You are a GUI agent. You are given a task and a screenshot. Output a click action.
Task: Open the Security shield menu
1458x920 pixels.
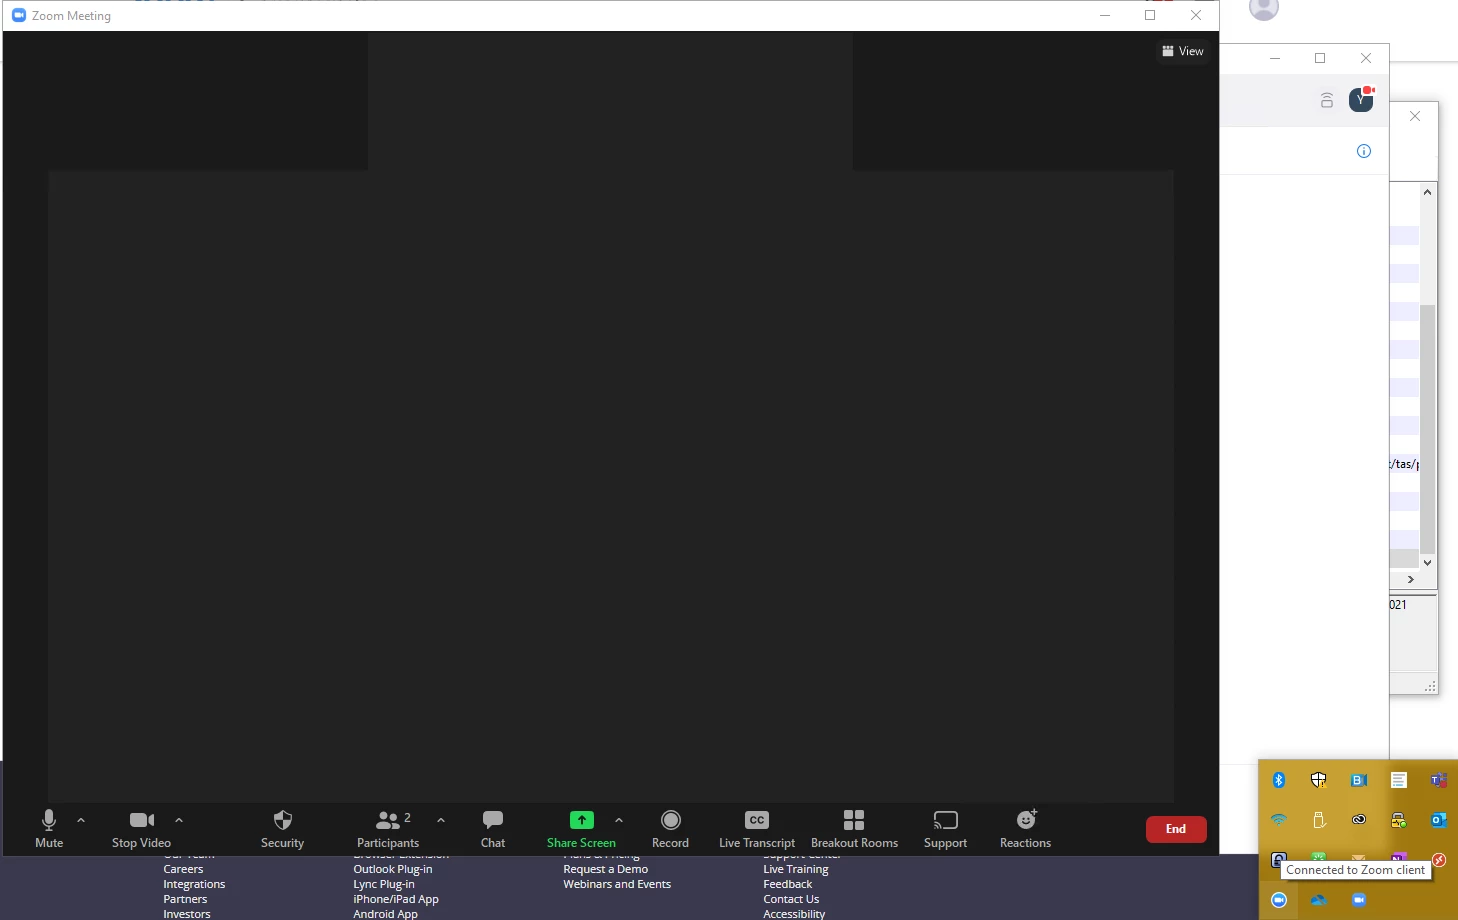pyautogui.click(x=282, y=829)
